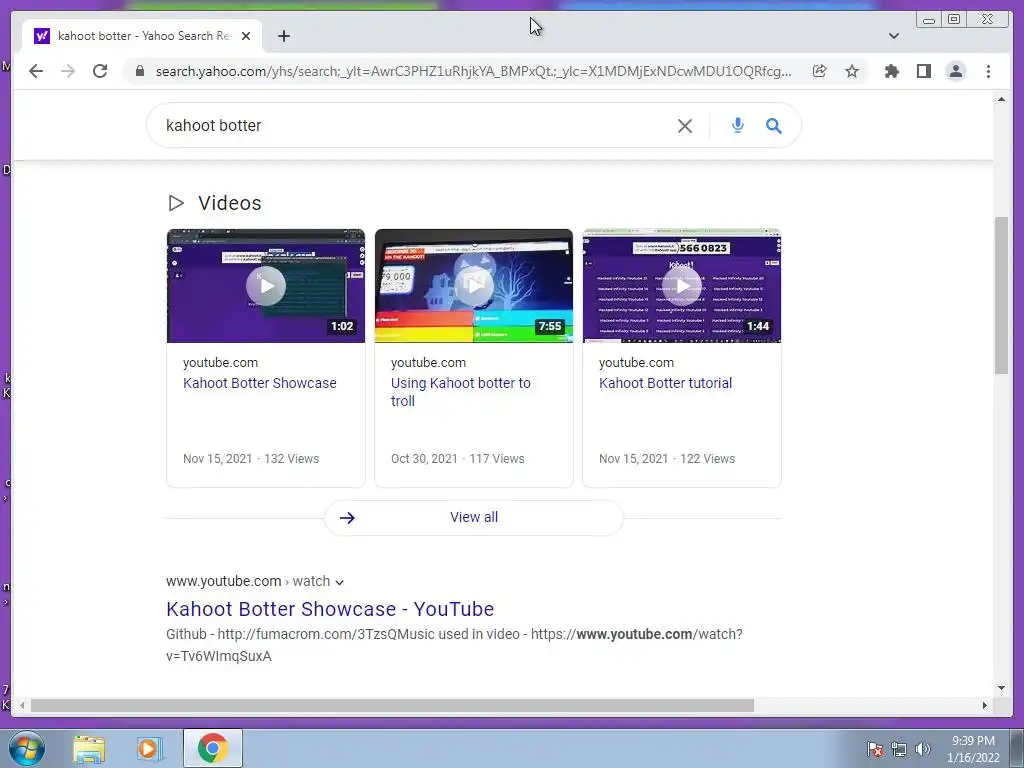
Task: Open Kahoot Botter Showcase - YouTube result
Action: 330,609
